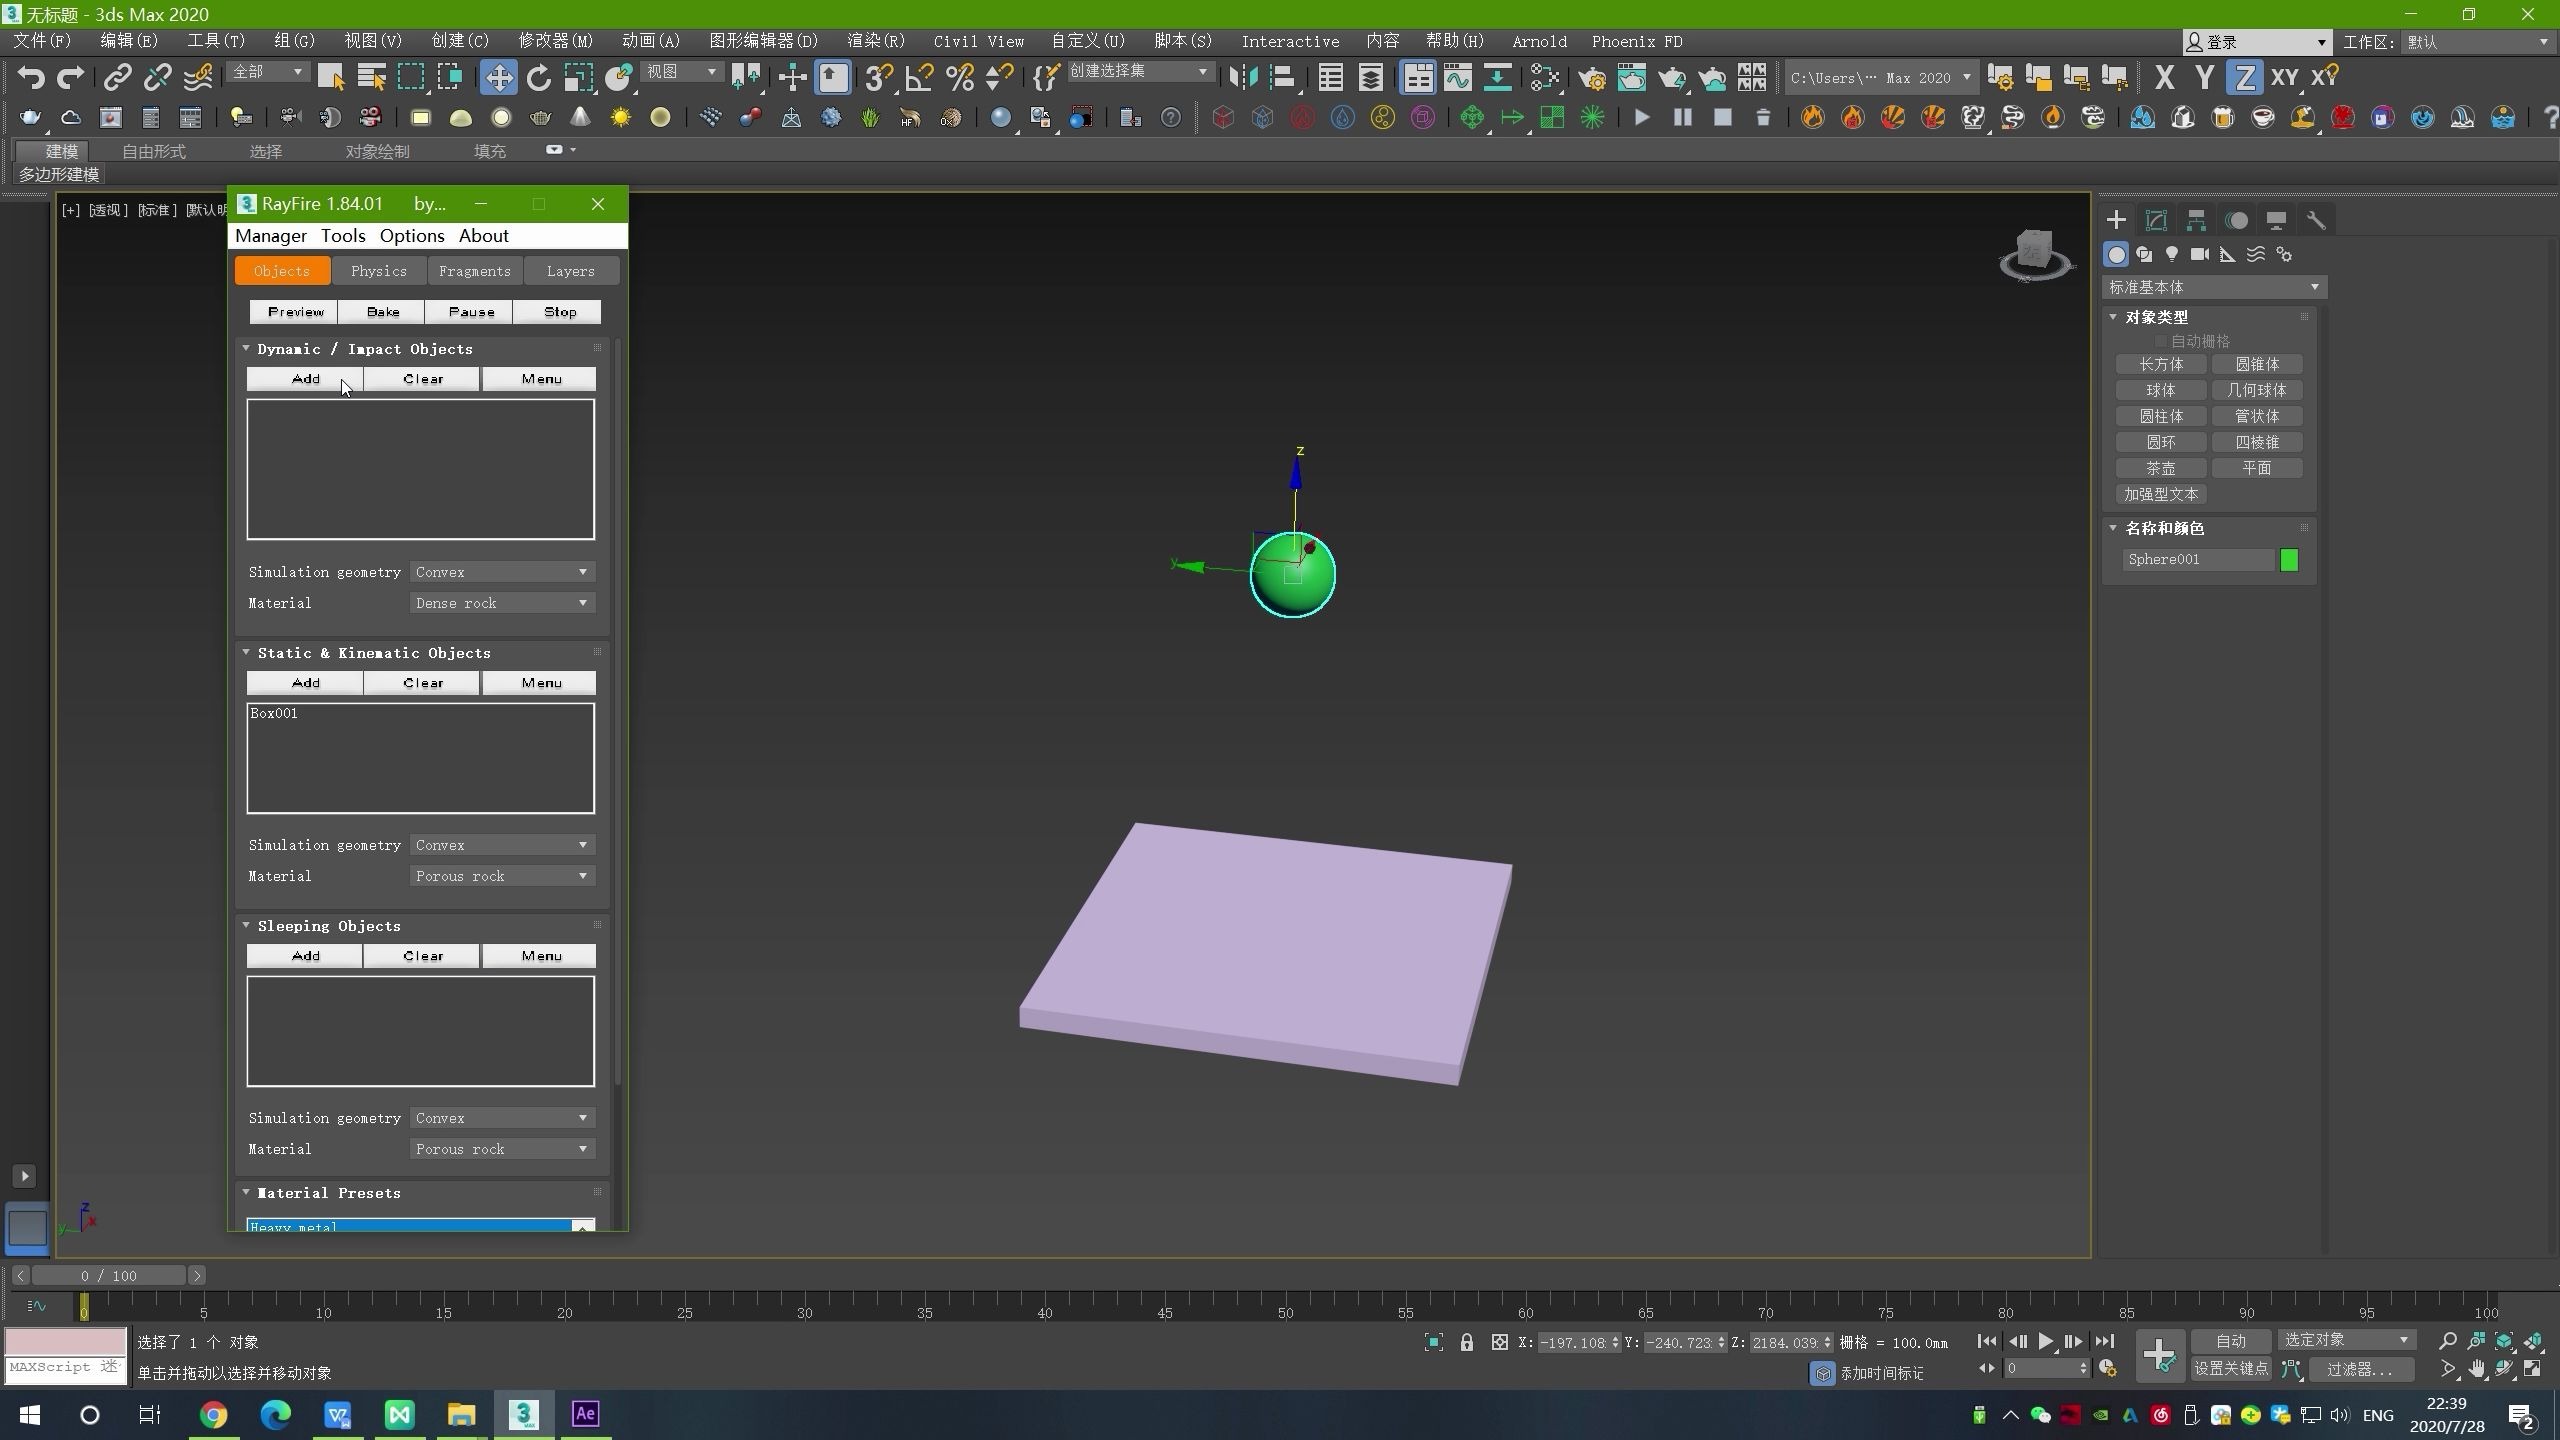Open the 标准基本体 primitives dropdown
This screenshot has height=1440, width=2560.
coord(2213,287)
